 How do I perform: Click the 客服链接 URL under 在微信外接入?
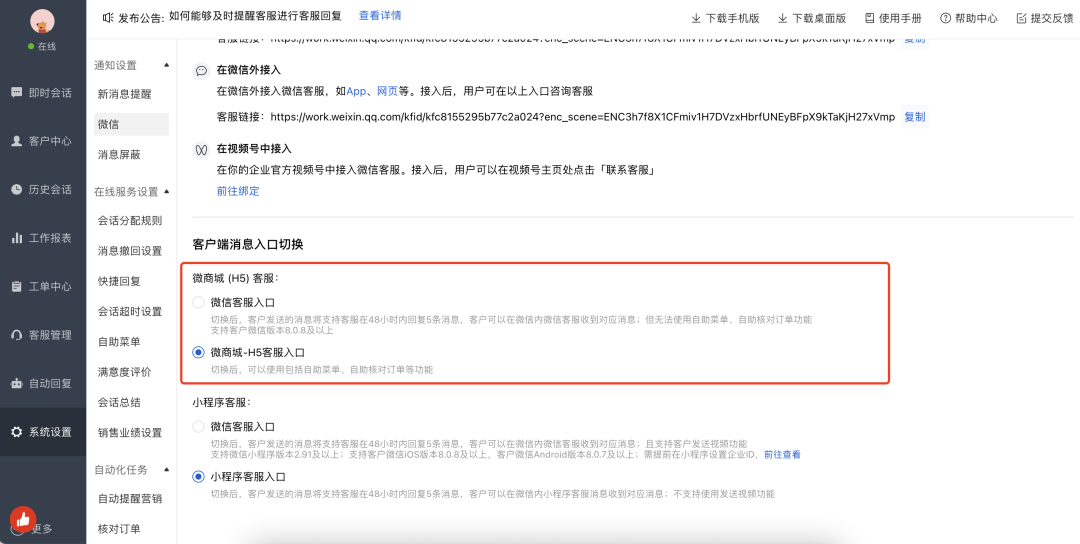[x=583, y=117]
